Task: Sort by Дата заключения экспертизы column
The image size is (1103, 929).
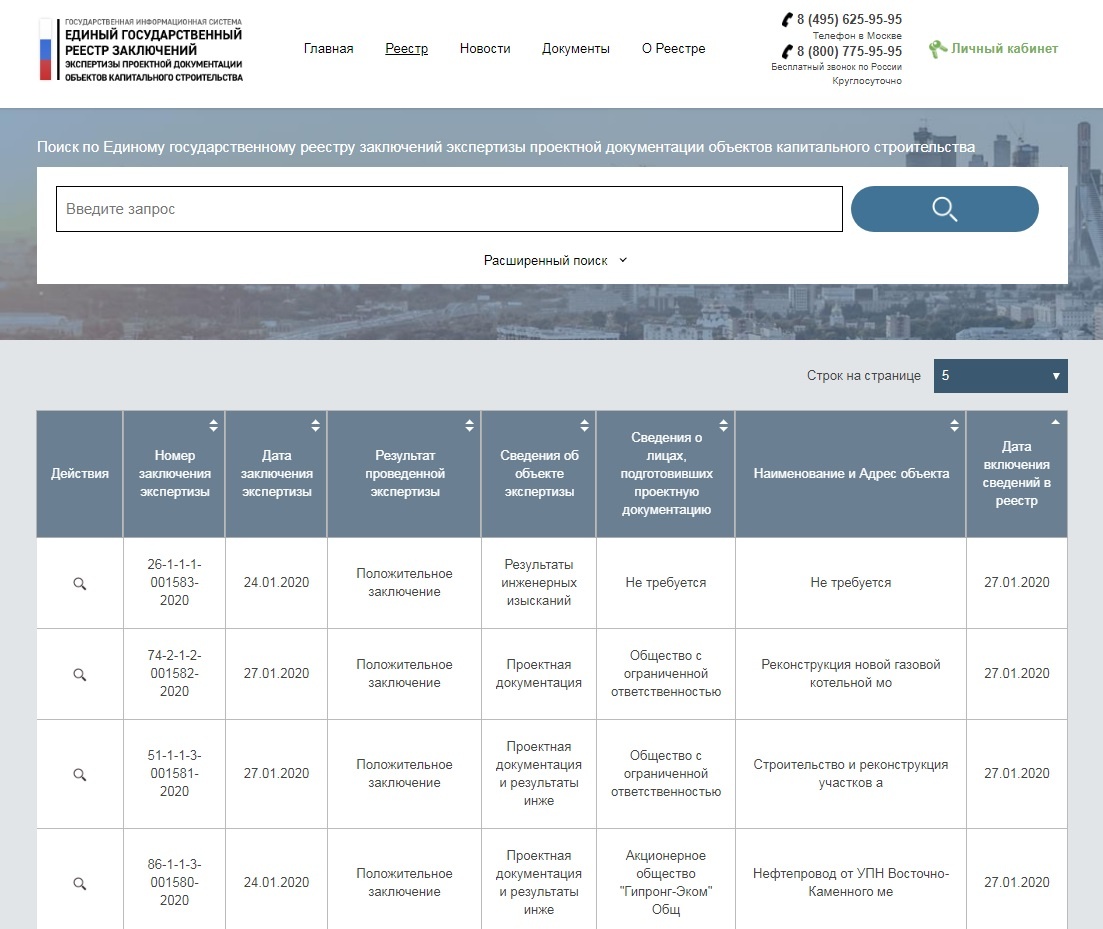Action: [x=315, y=425]
